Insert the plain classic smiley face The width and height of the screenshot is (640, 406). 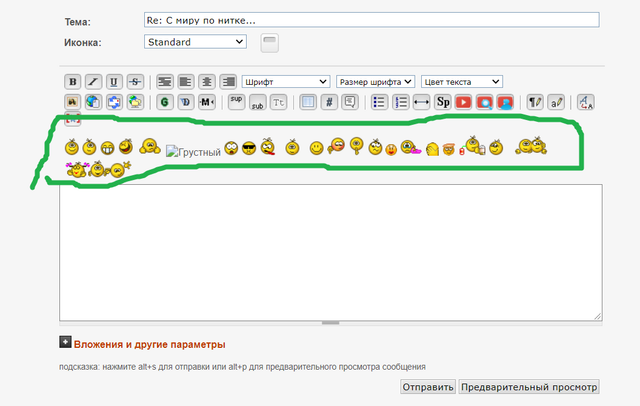316,148
